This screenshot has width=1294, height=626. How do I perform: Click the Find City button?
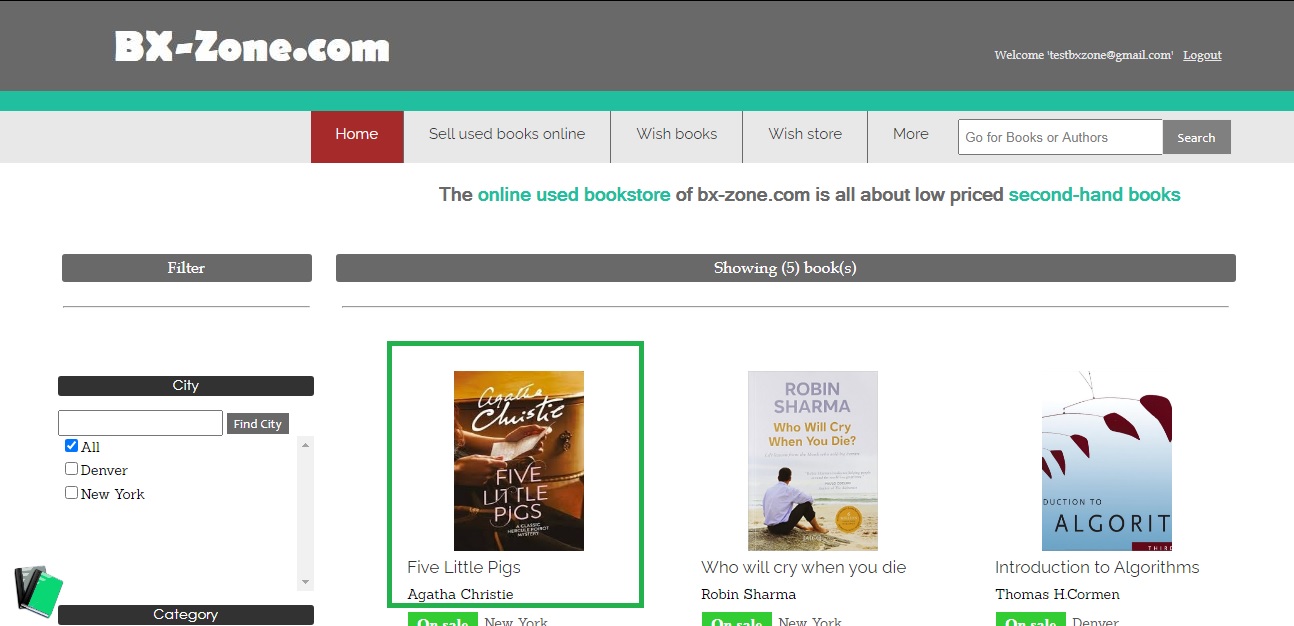(258, 424)
